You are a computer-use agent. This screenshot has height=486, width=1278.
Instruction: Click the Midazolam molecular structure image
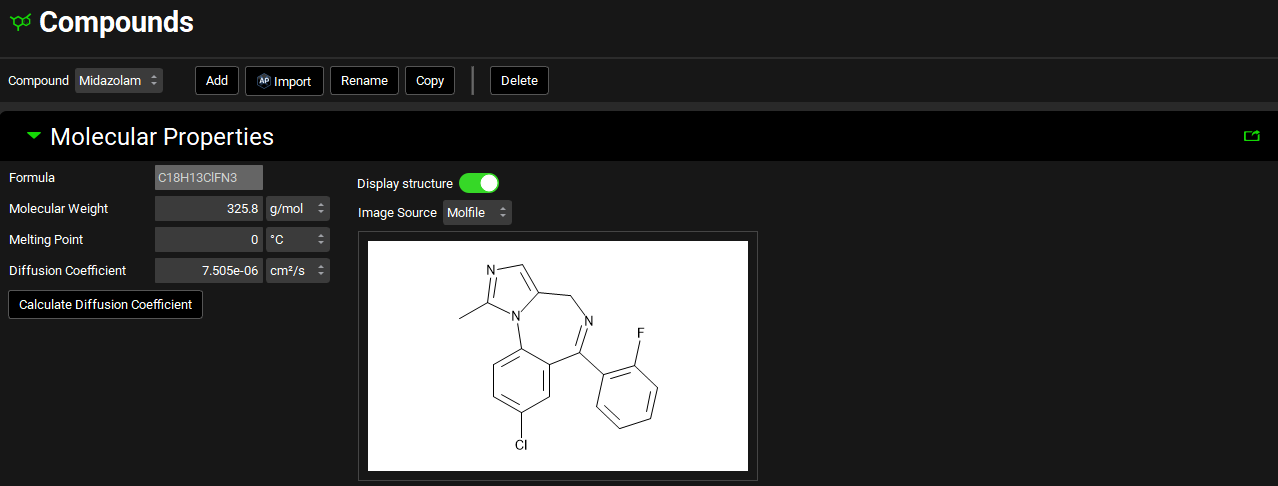[557, 355]
